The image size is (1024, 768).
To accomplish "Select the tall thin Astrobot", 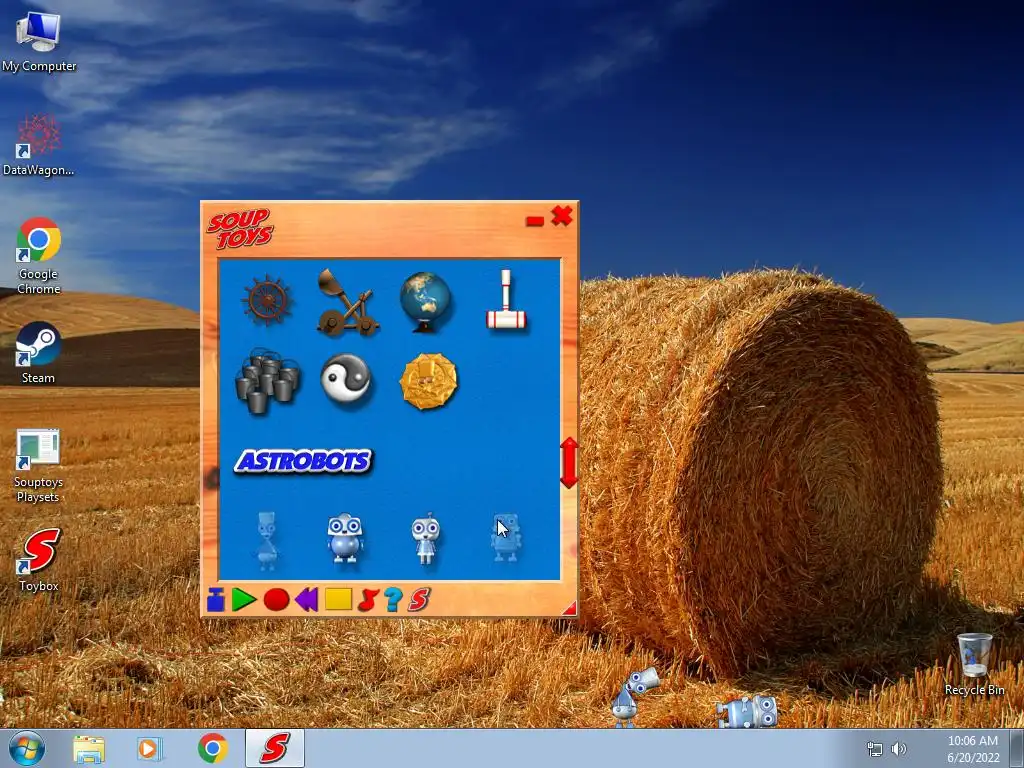I will 267,539.
